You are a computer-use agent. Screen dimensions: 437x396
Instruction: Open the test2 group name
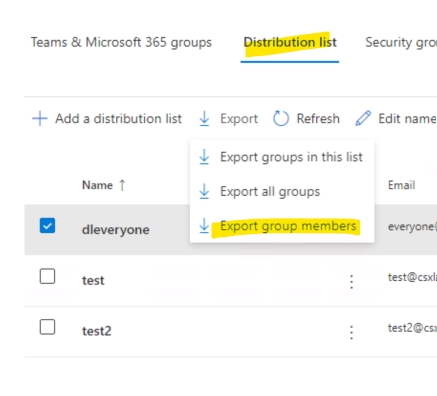[x=97, y=331]
